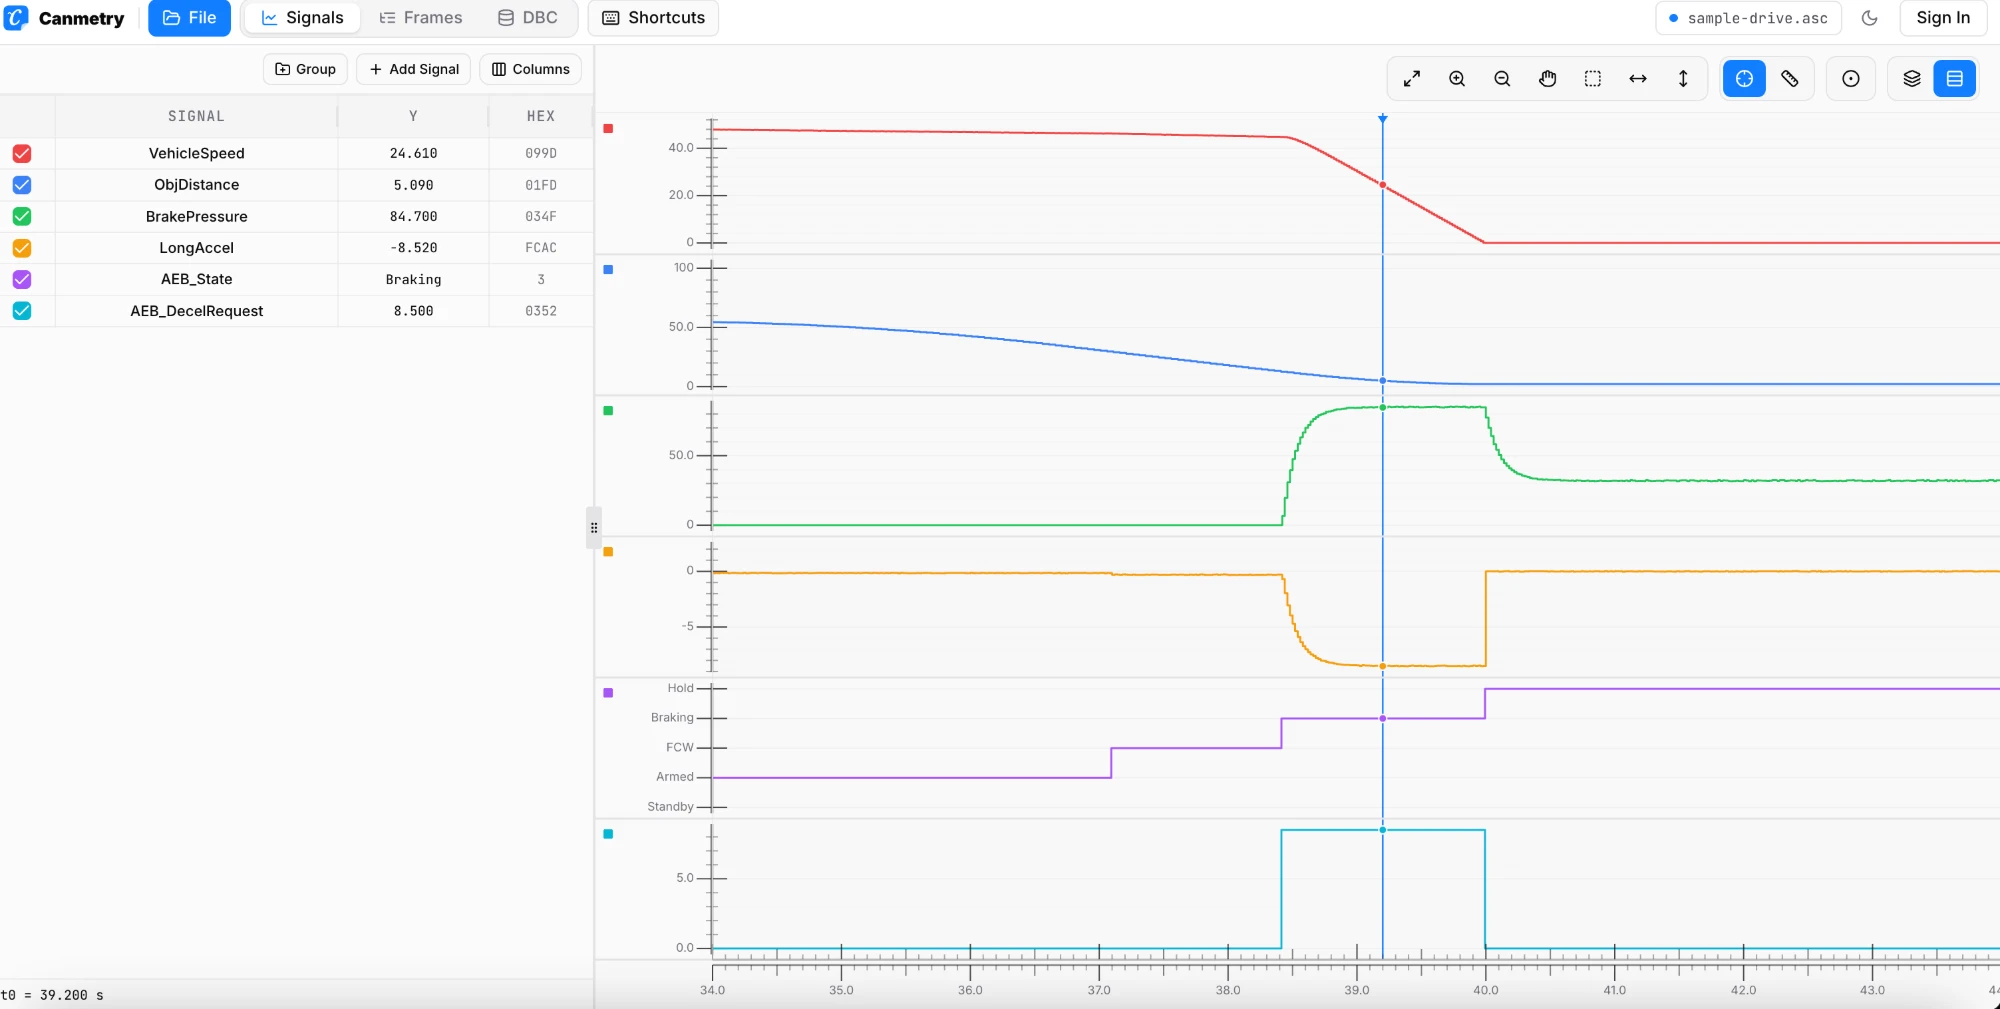Uncheck the AEB_State signal checkbox
Viewport: 2000px width, 1009px height.
pos(22,279)
